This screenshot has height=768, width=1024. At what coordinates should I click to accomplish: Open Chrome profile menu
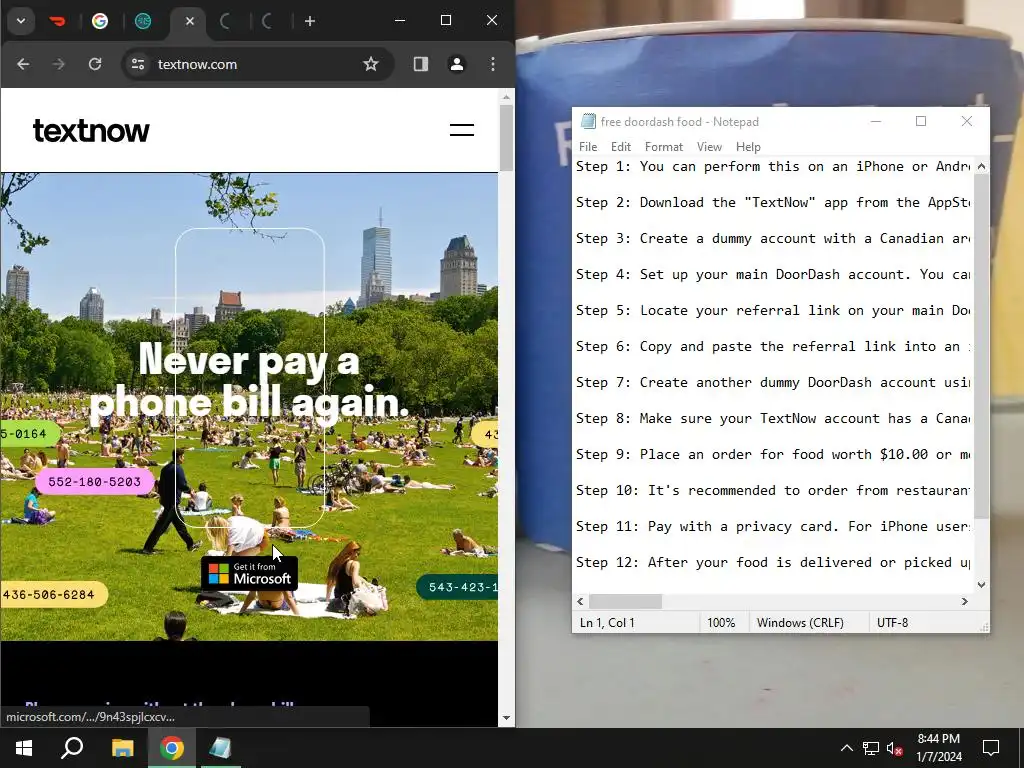tap(456, 64)
